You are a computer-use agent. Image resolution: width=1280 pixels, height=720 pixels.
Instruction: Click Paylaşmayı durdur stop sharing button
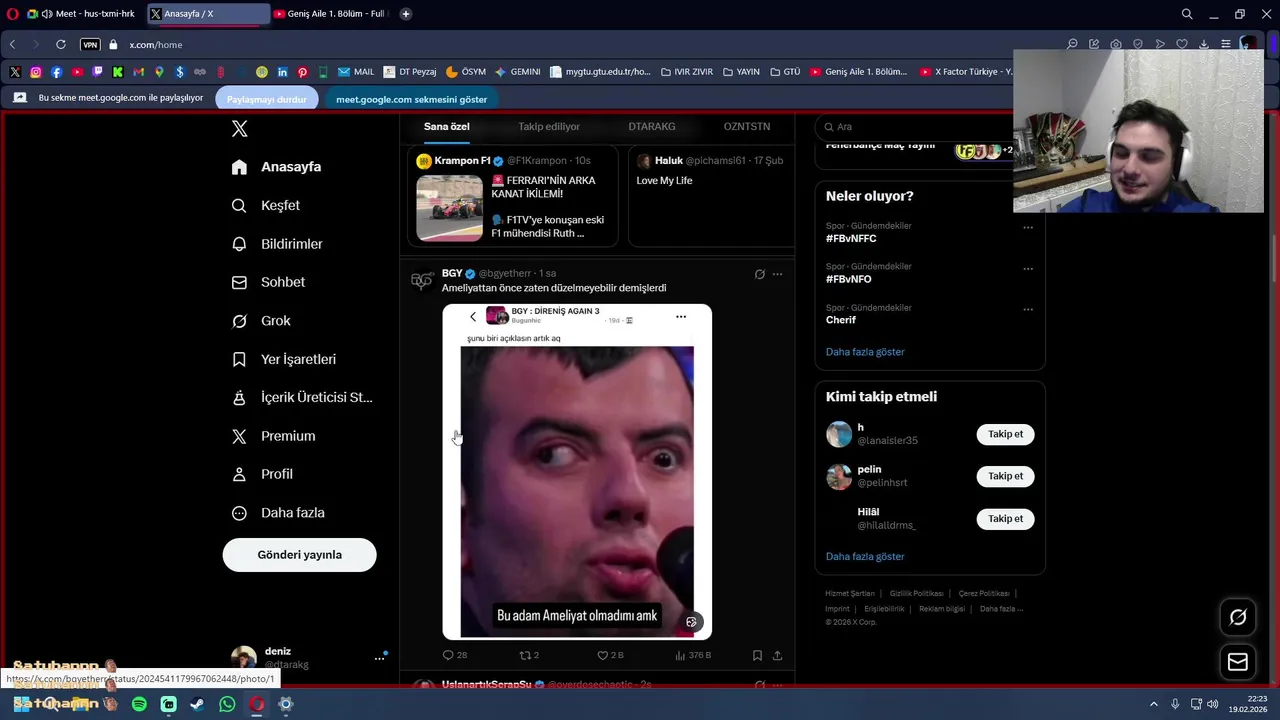pos(267,99)
